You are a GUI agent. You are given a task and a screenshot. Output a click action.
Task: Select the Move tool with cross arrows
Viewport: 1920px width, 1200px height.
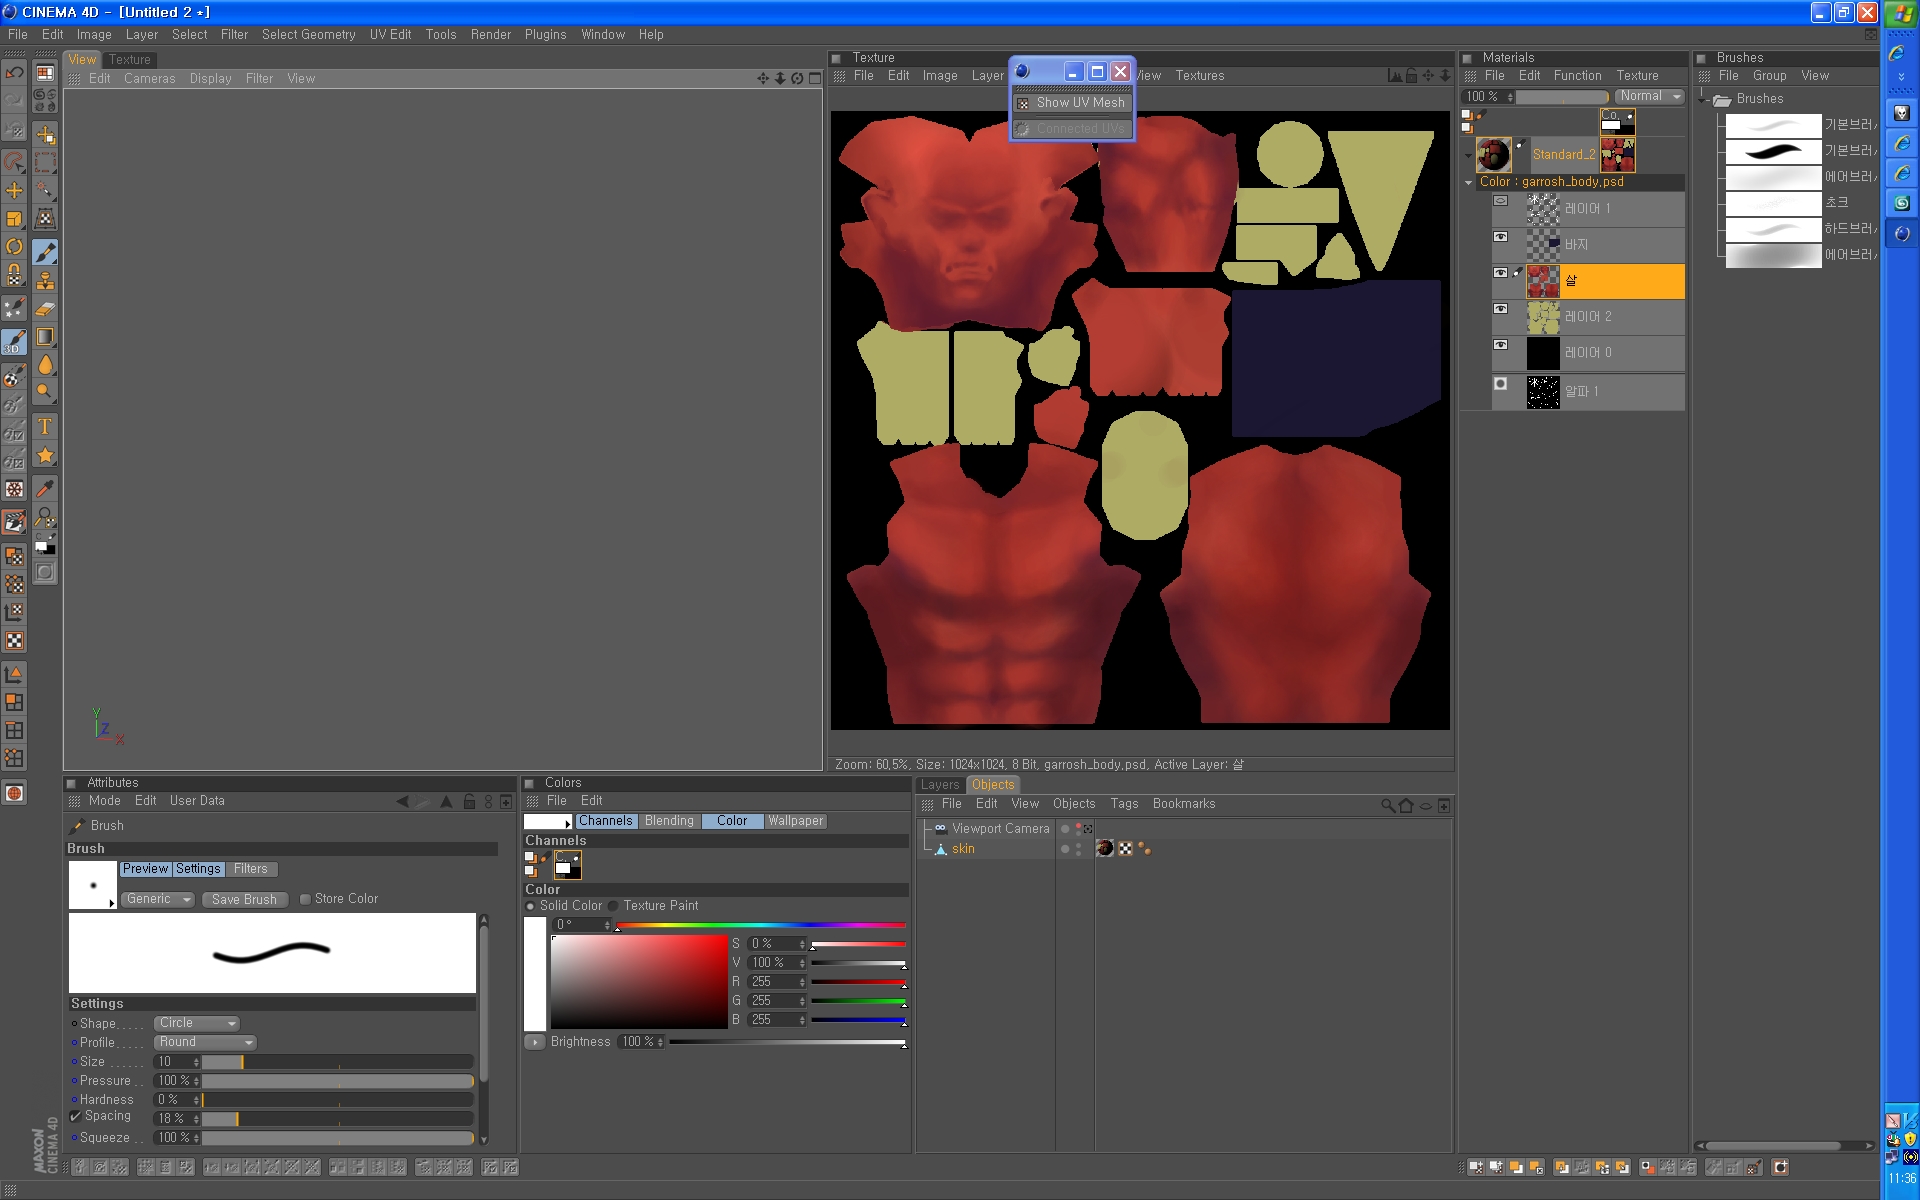tap(14, 190)
